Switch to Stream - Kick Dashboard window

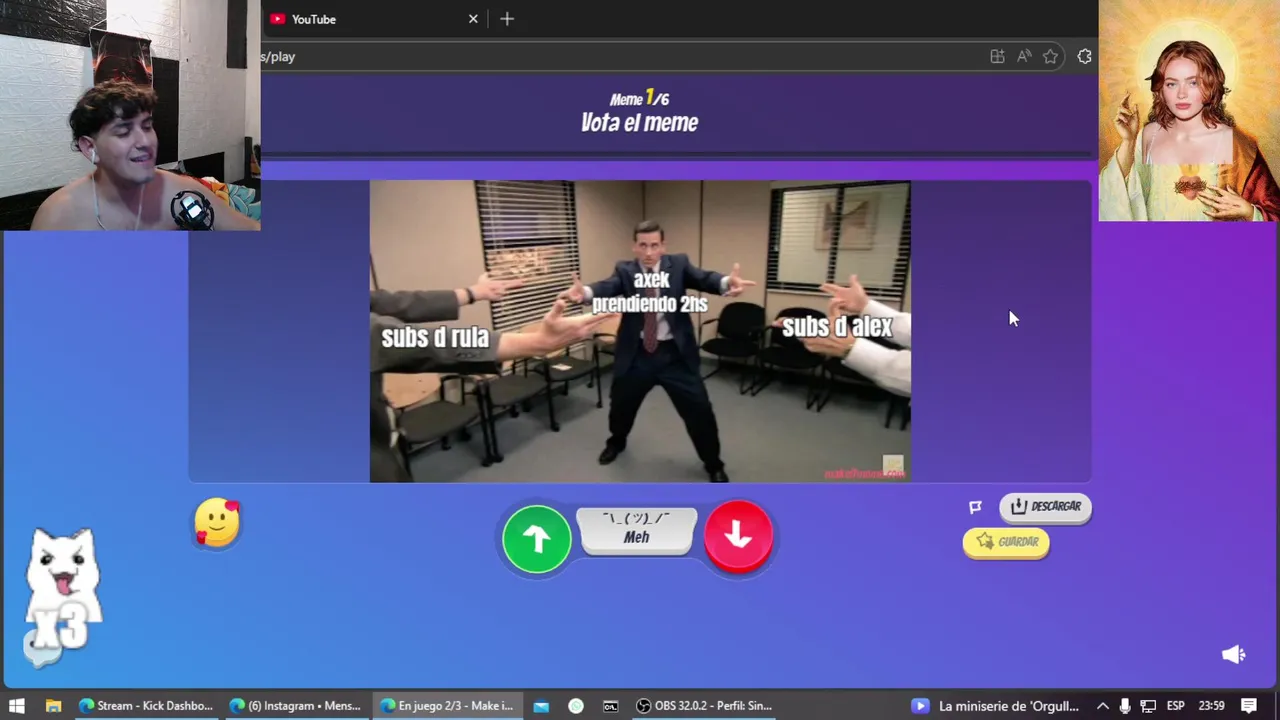coord(146,706)
